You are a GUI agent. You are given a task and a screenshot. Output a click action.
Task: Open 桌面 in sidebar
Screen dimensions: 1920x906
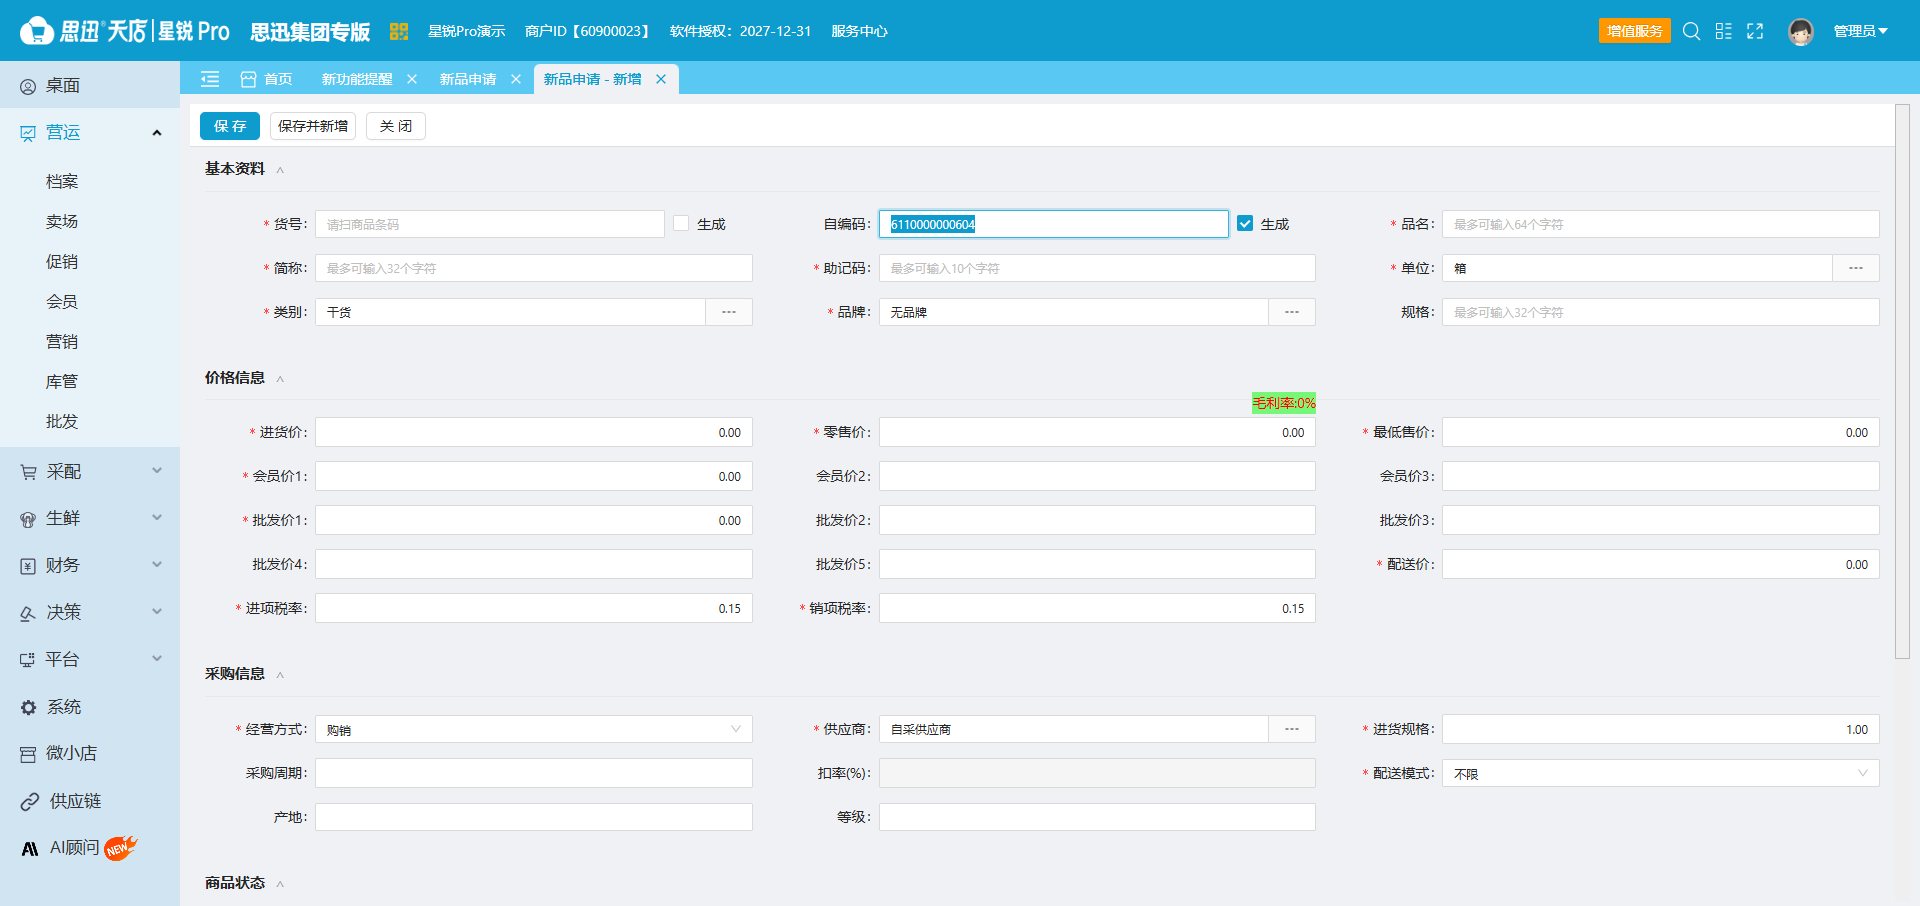point(90,86)
